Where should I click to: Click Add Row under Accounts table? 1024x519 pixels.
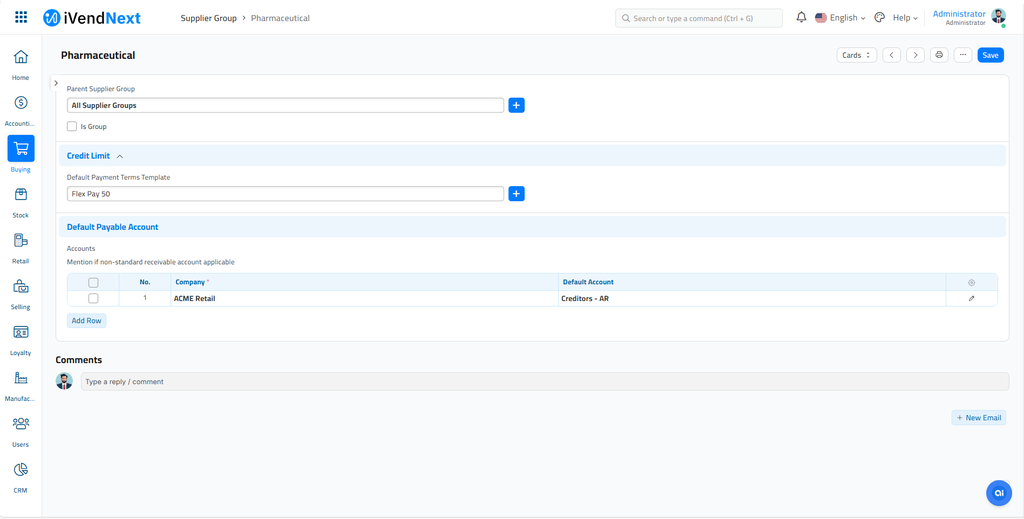(x=87, y=321)
